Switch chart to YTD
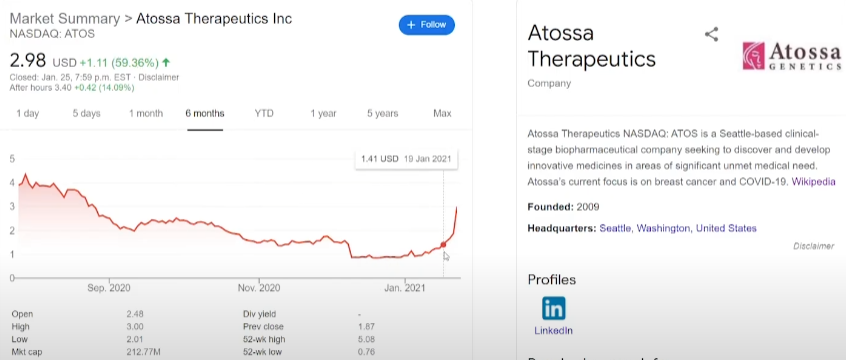This screenshot has height=360, width=846. point(264,113)
